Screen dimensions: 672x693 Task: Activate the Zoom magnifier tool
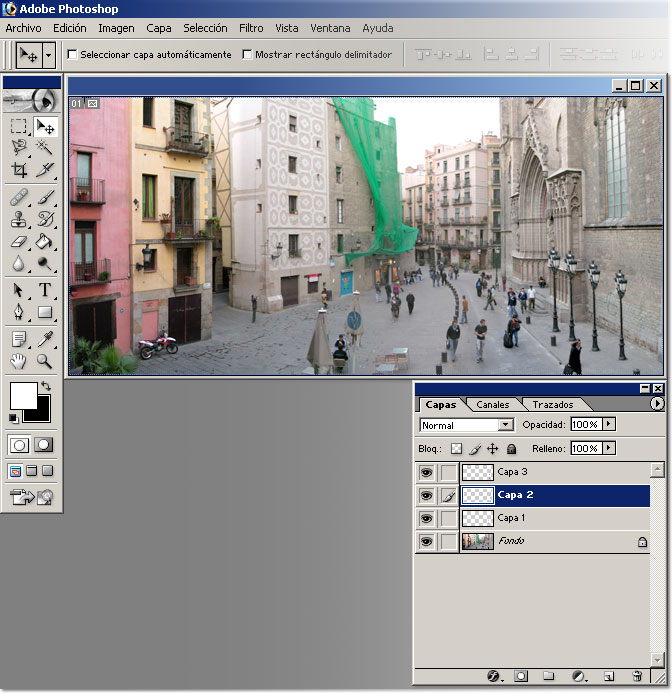click(x=45, y=361)
